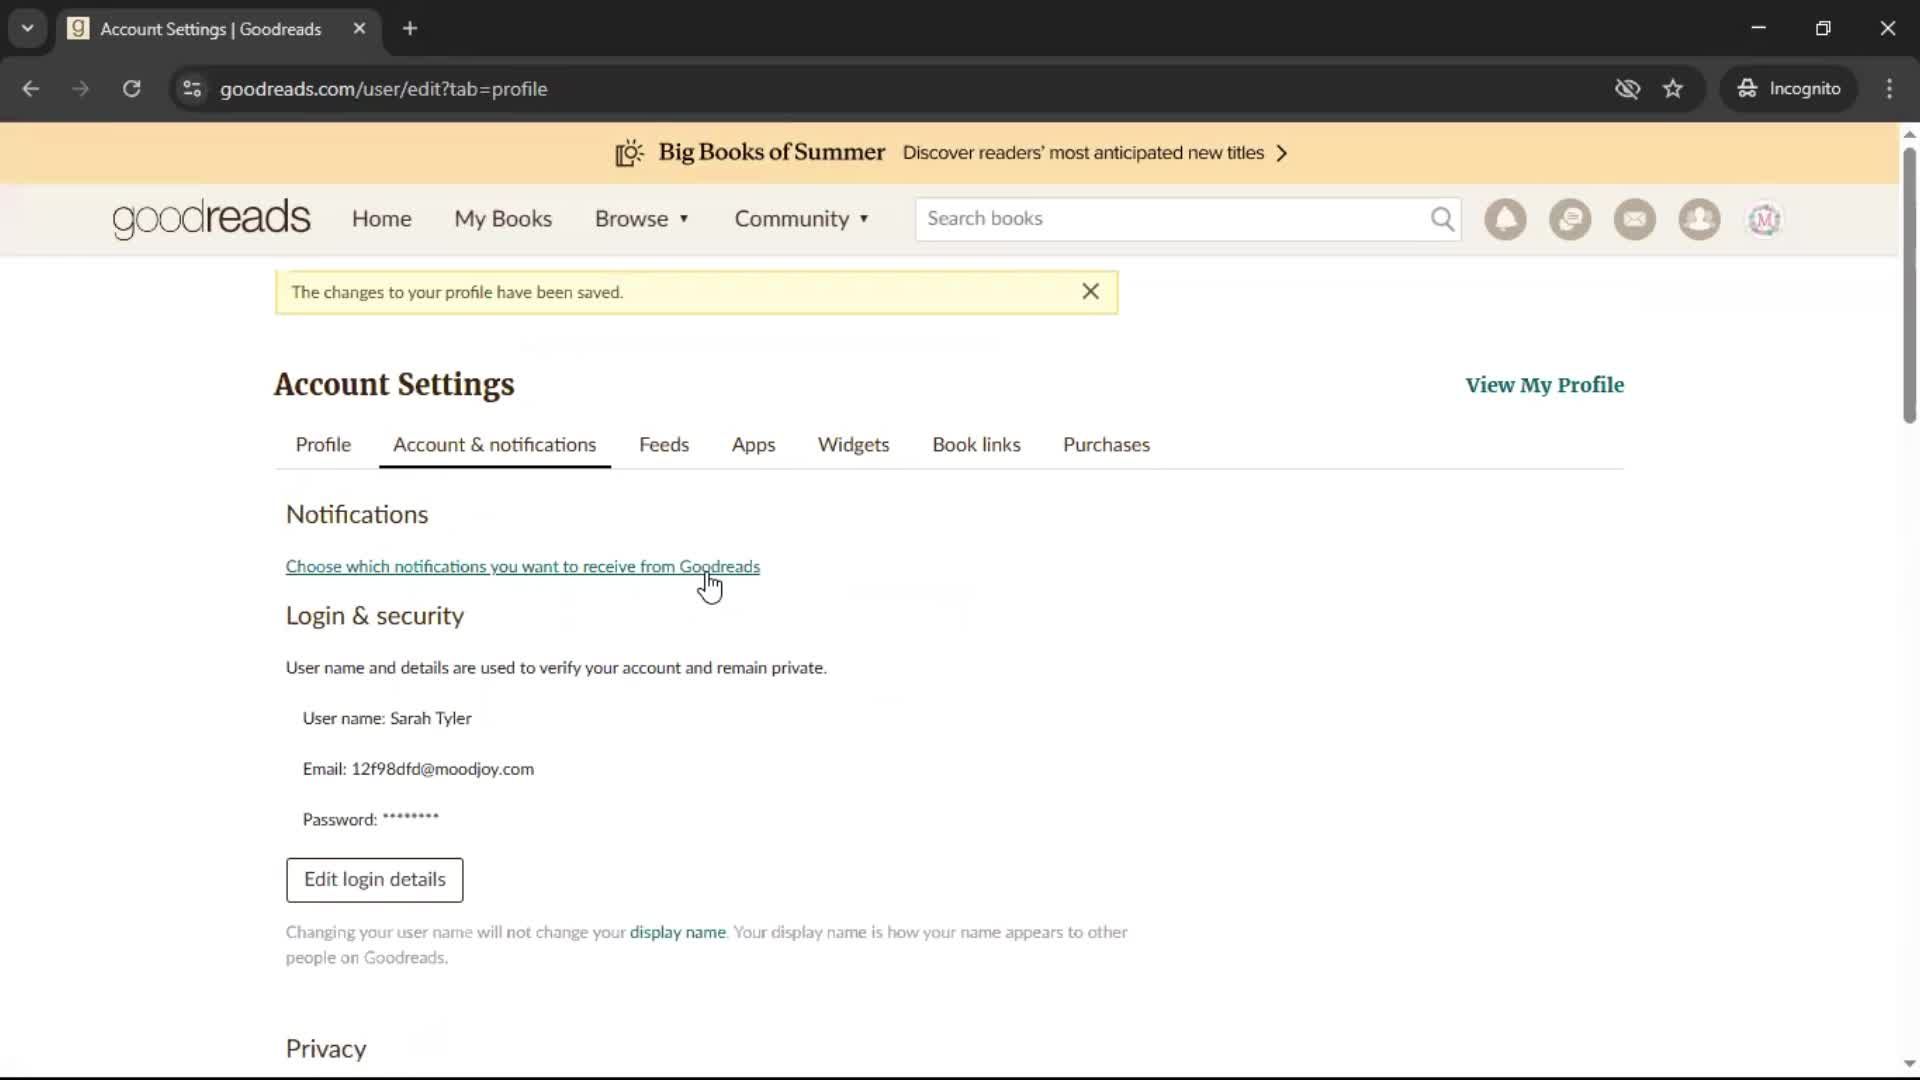Focus the Search books field

(x=1170, y=219)
